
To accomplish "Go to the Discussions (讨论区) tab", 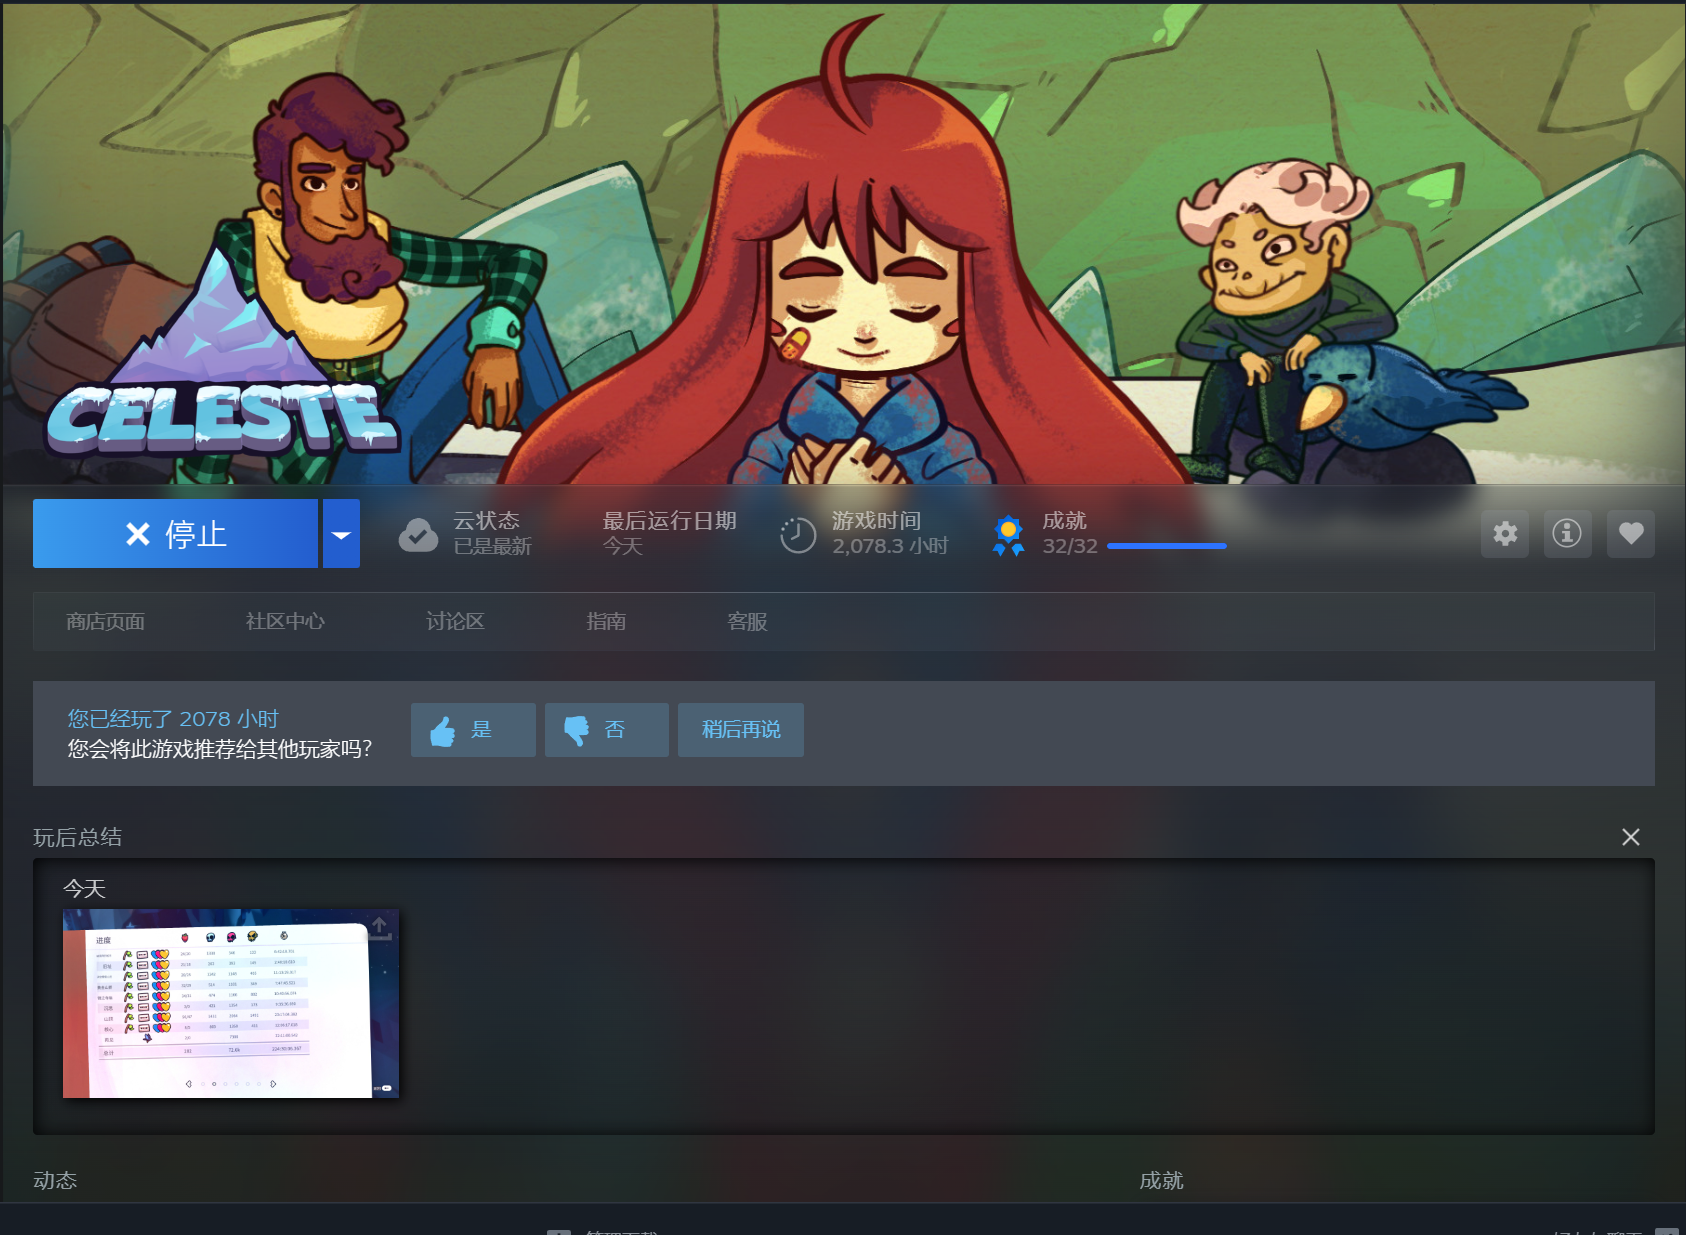I will coord(455,622).
